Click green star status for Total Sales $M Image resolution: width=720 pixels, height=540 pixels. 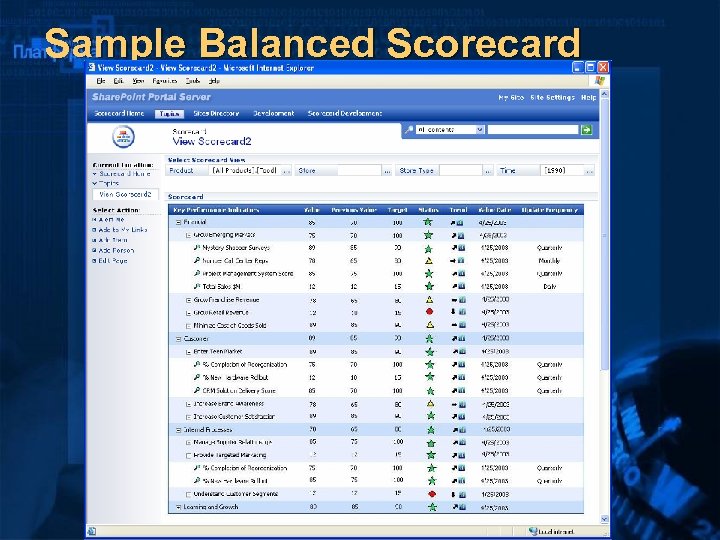[429, 286]
